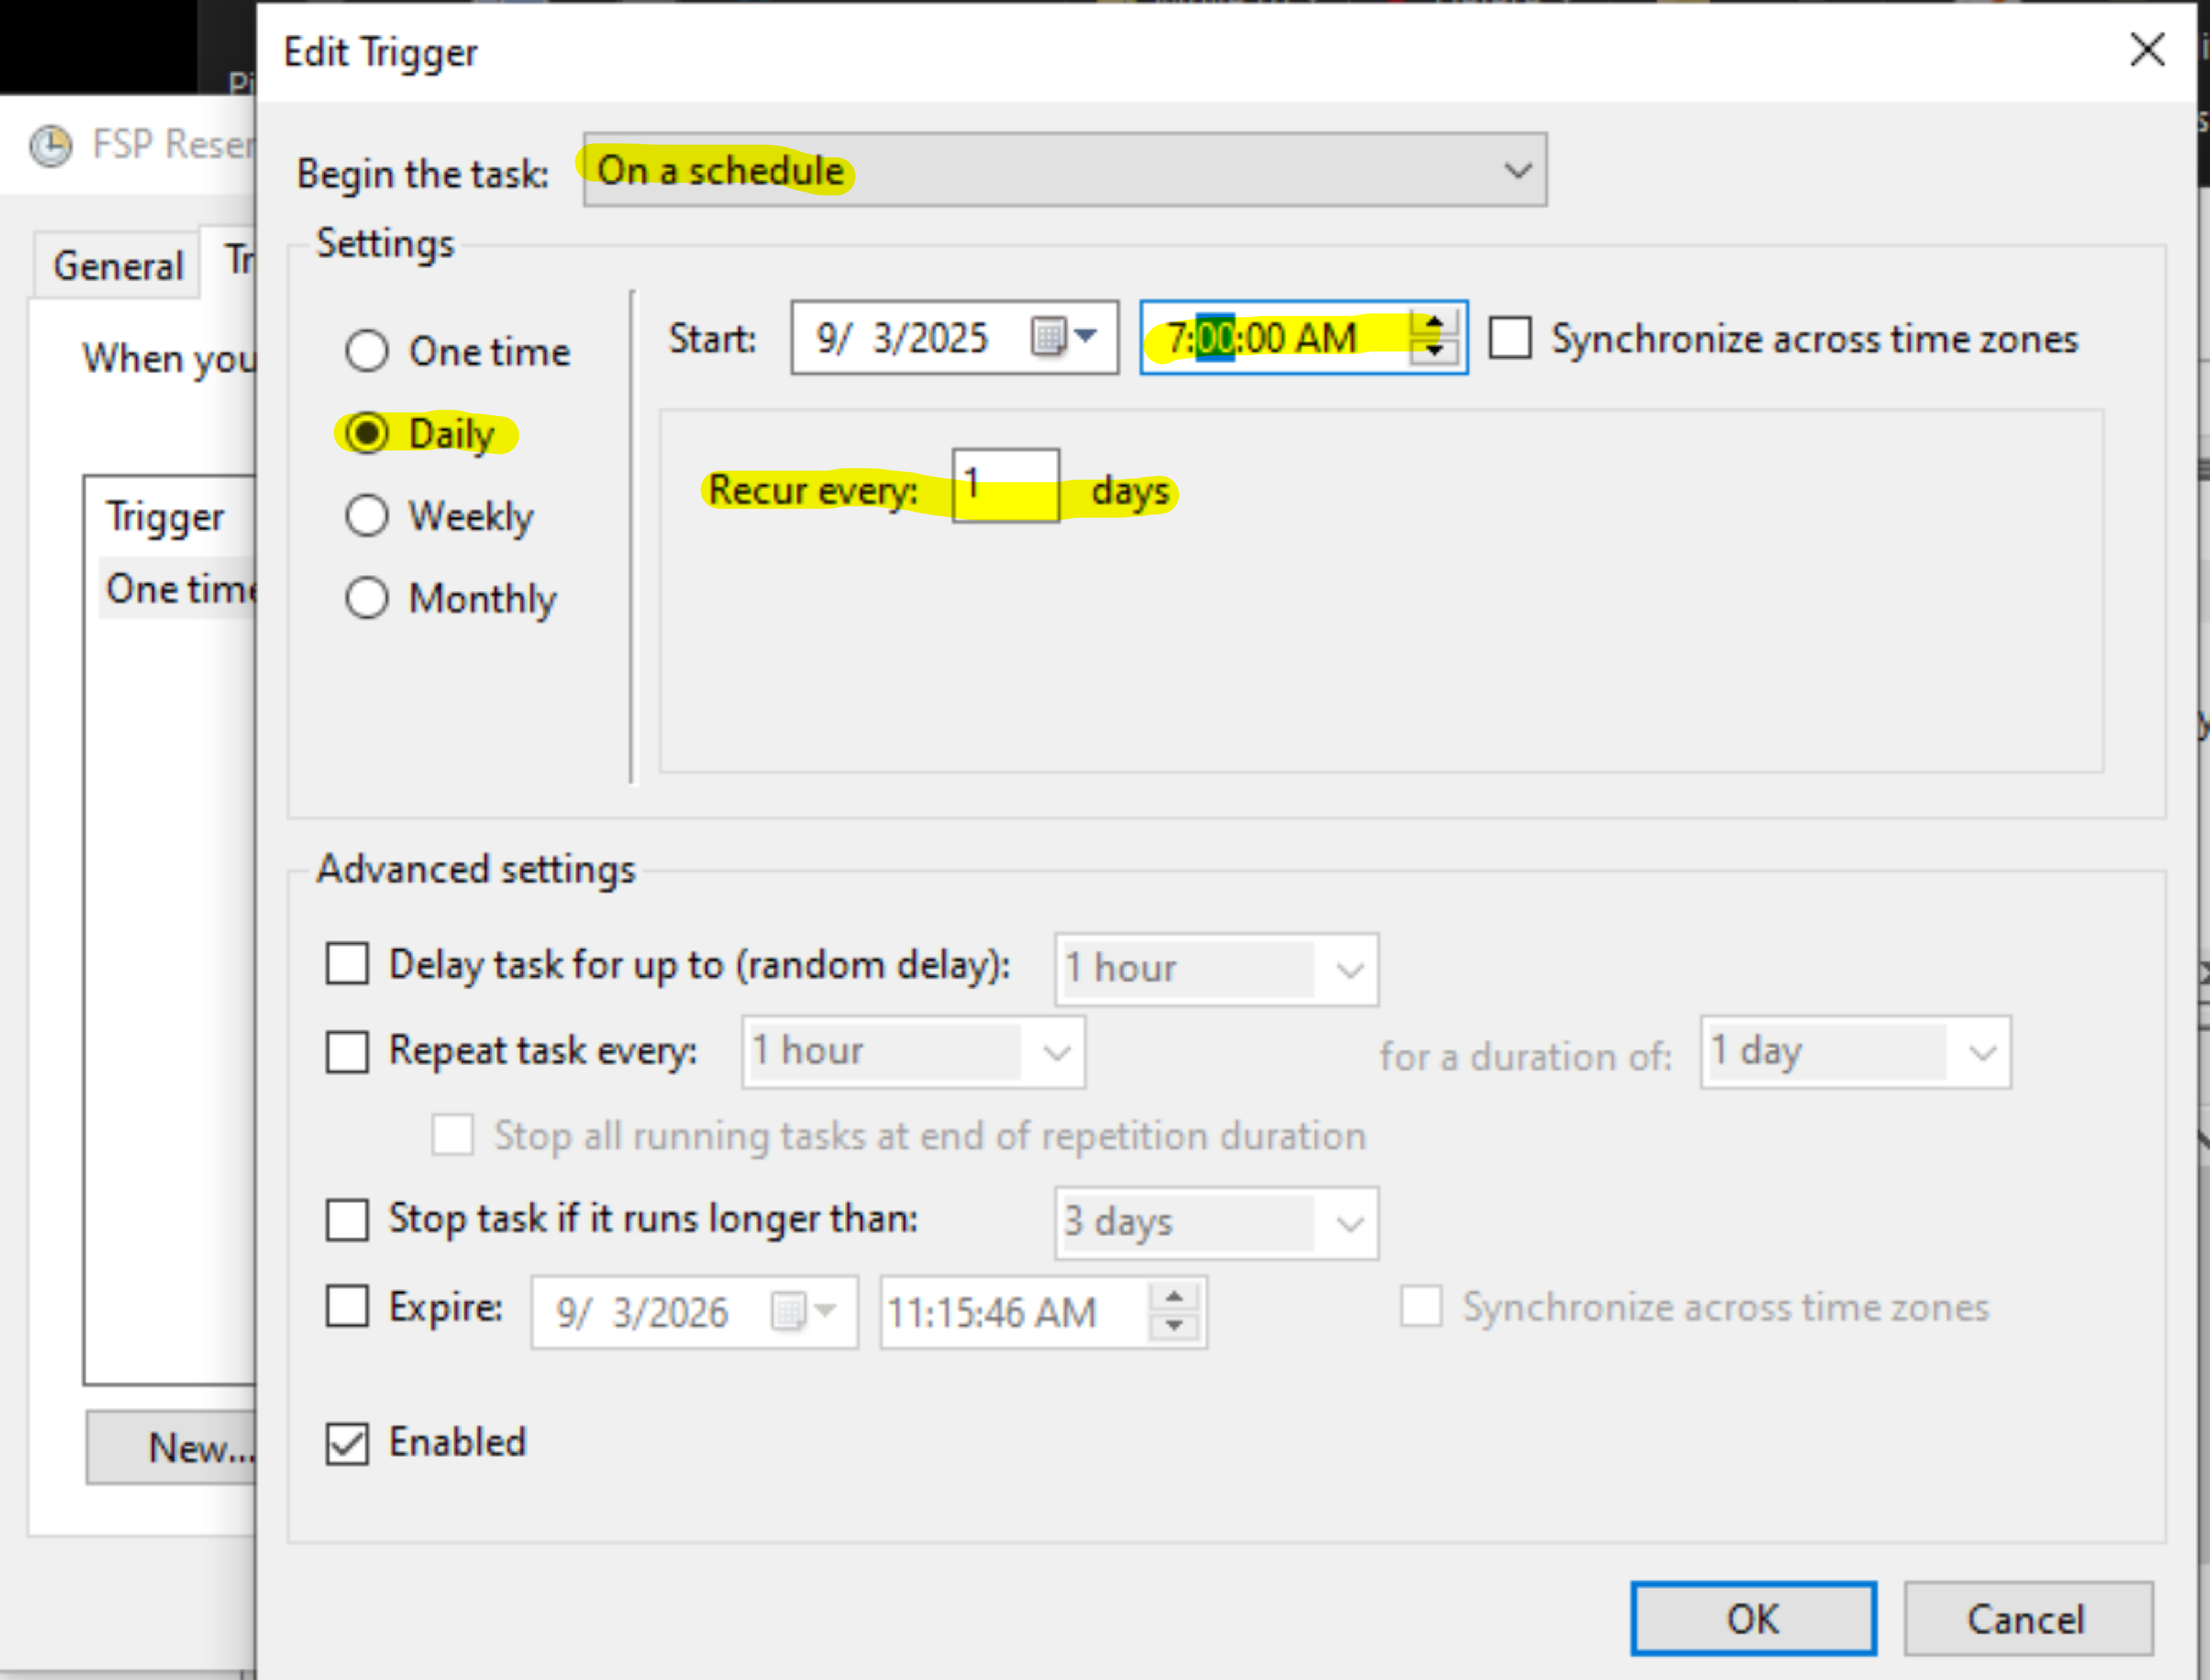
Task: Open the Begin the task dropdown
Action: click(1517, 170)
